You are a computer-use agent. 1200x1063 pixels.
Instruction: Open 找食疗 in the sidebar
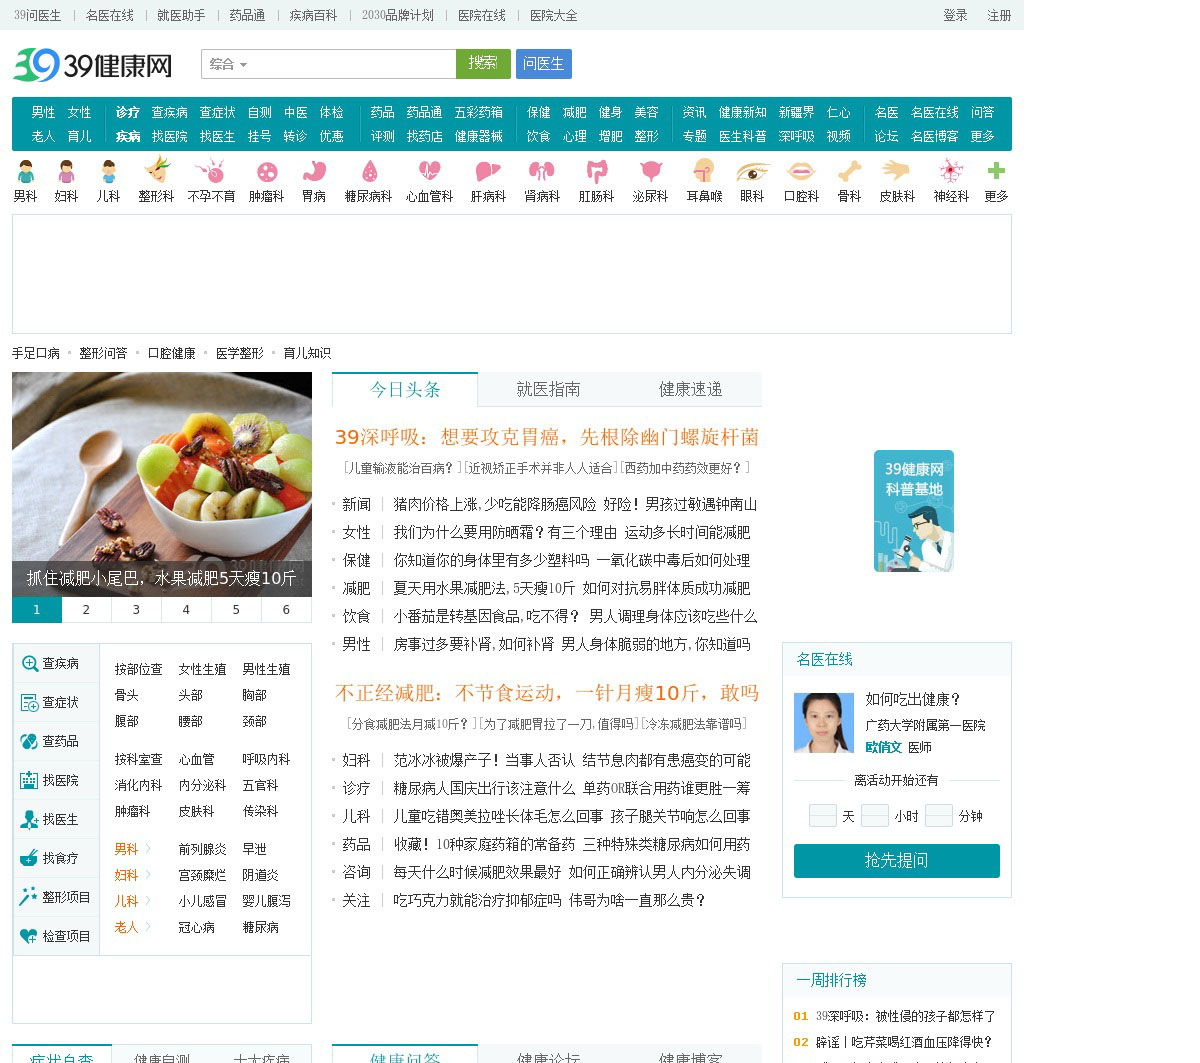[x=56, y=858]
